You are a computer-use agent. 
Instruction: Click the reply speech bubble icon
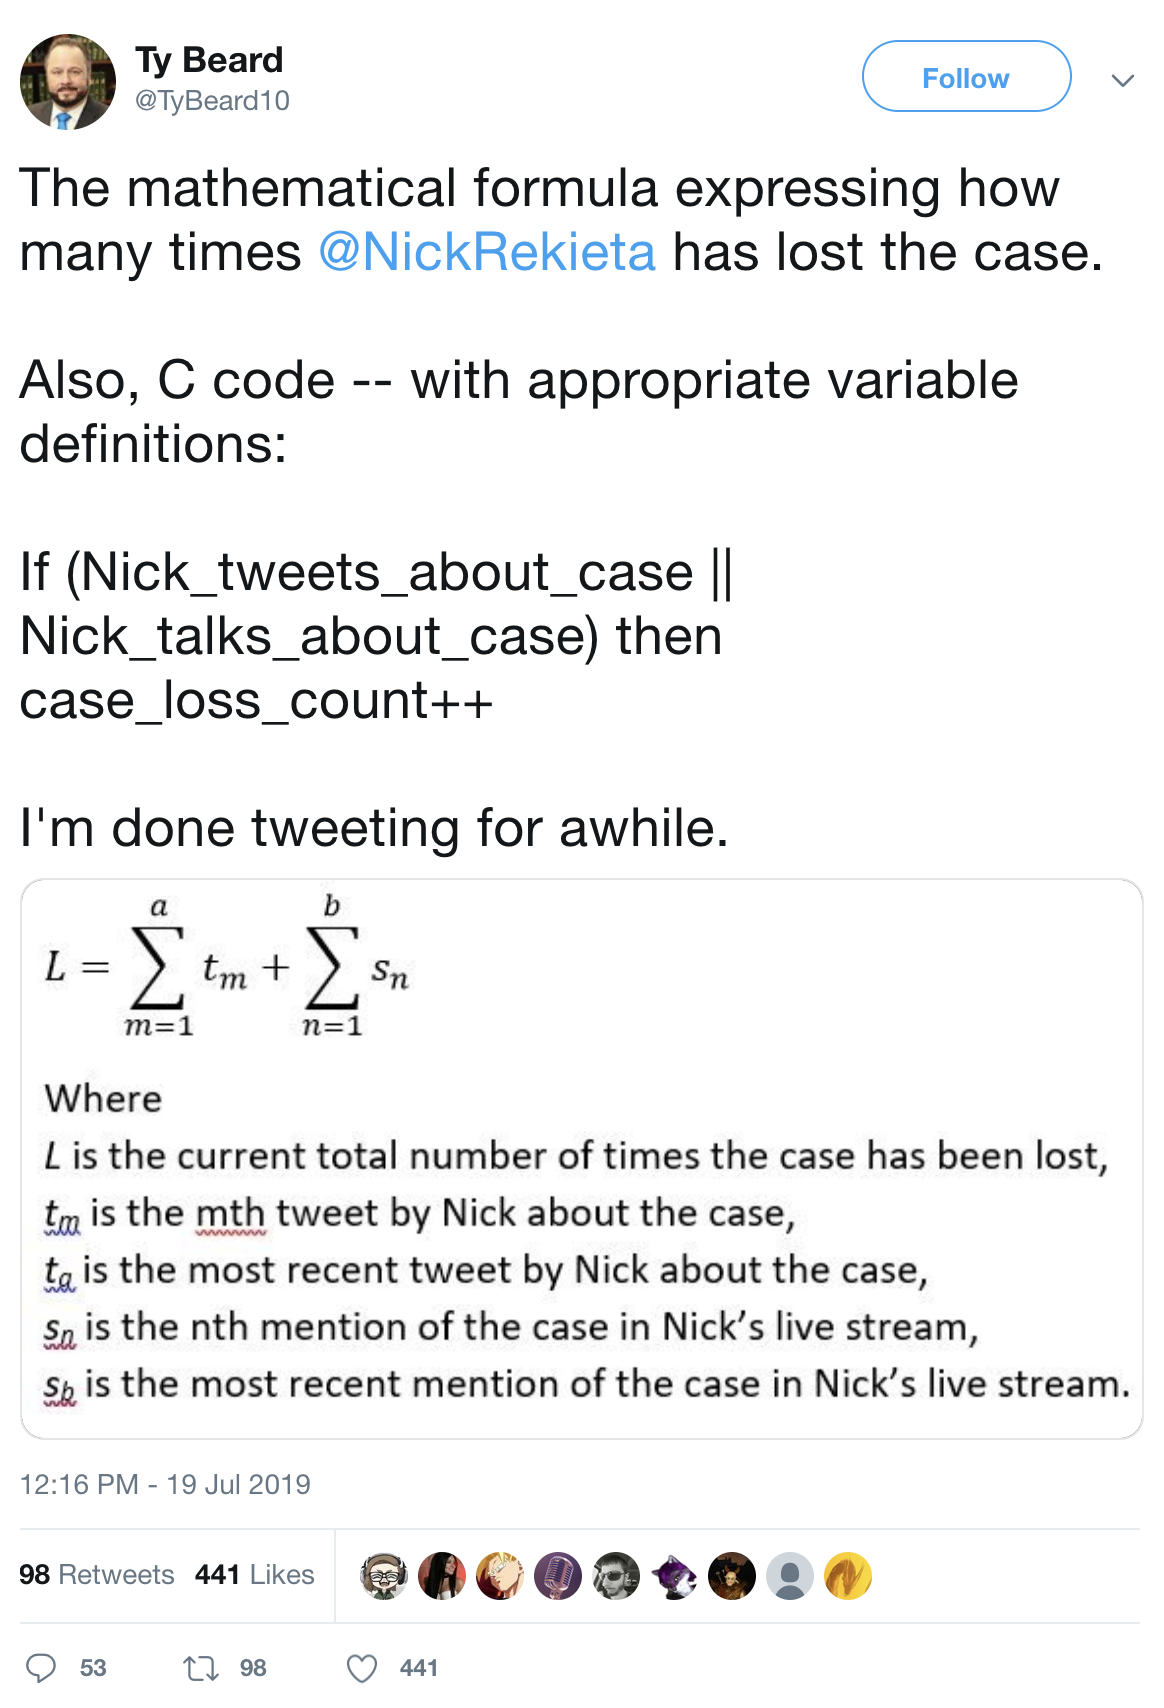tap(42, 1667)
